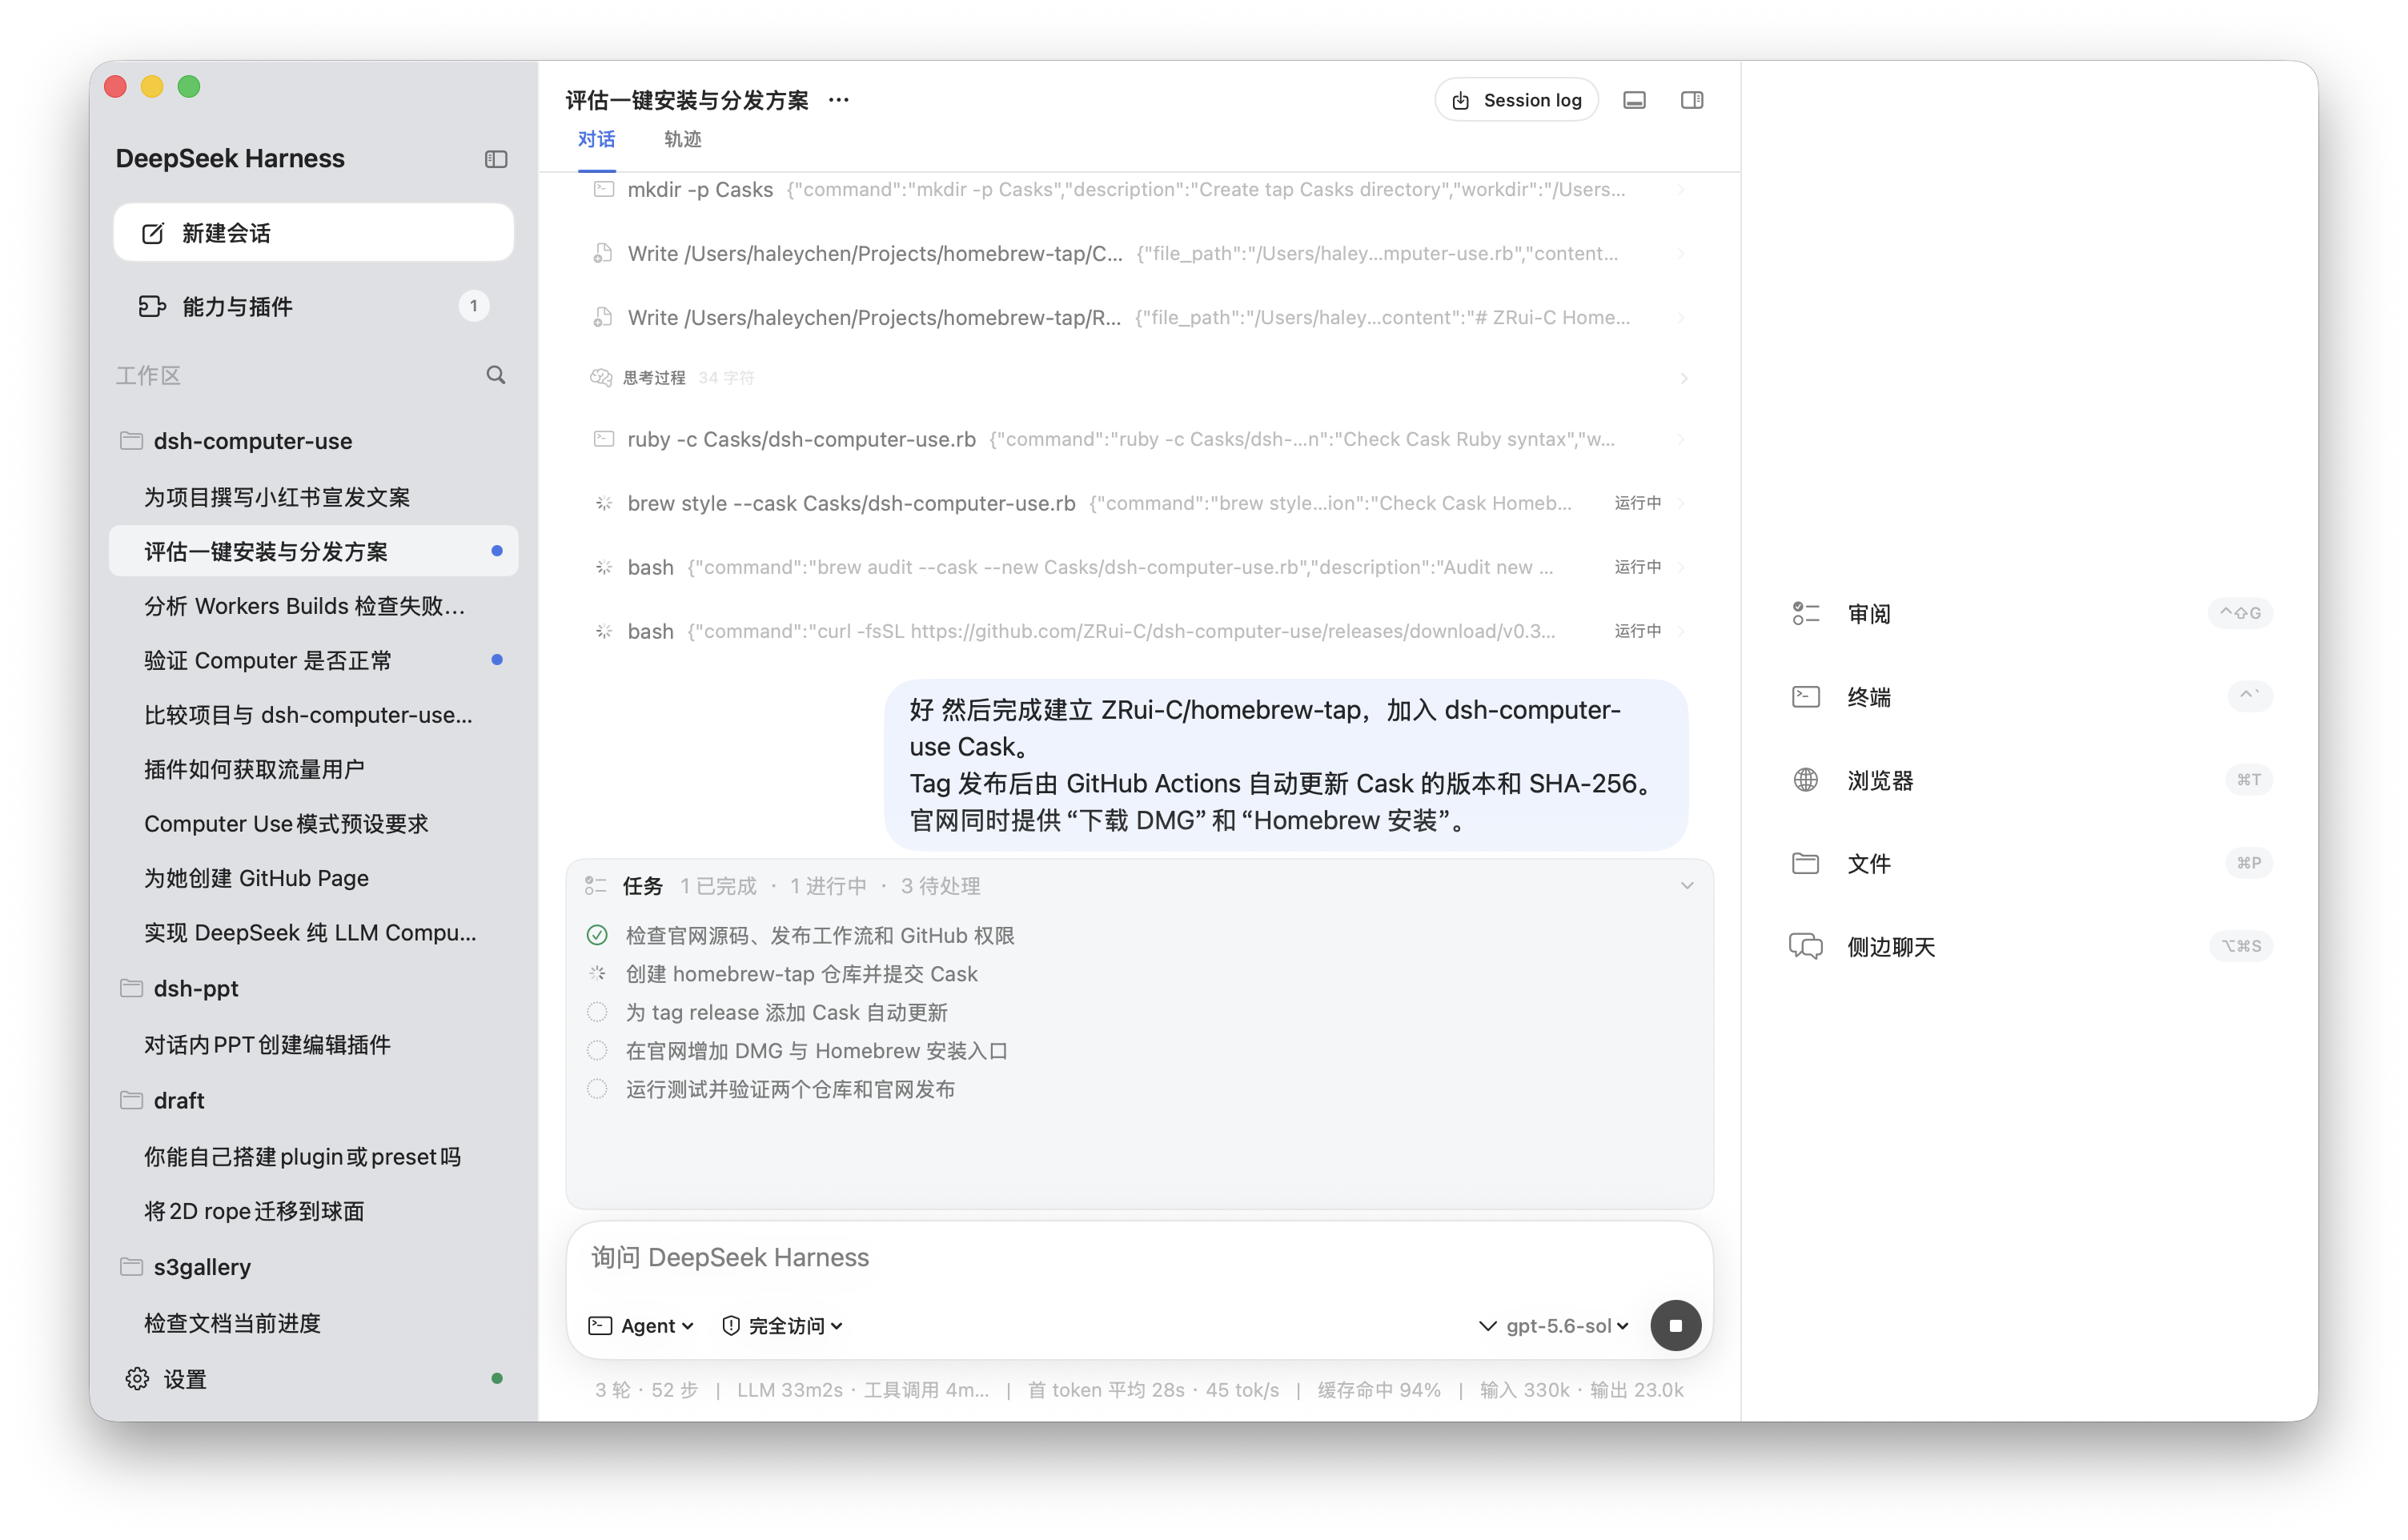Click in-progress task 创建 homebrew-tap 仓库 indicator
2408x1540 pixels.
click(597, 974)
